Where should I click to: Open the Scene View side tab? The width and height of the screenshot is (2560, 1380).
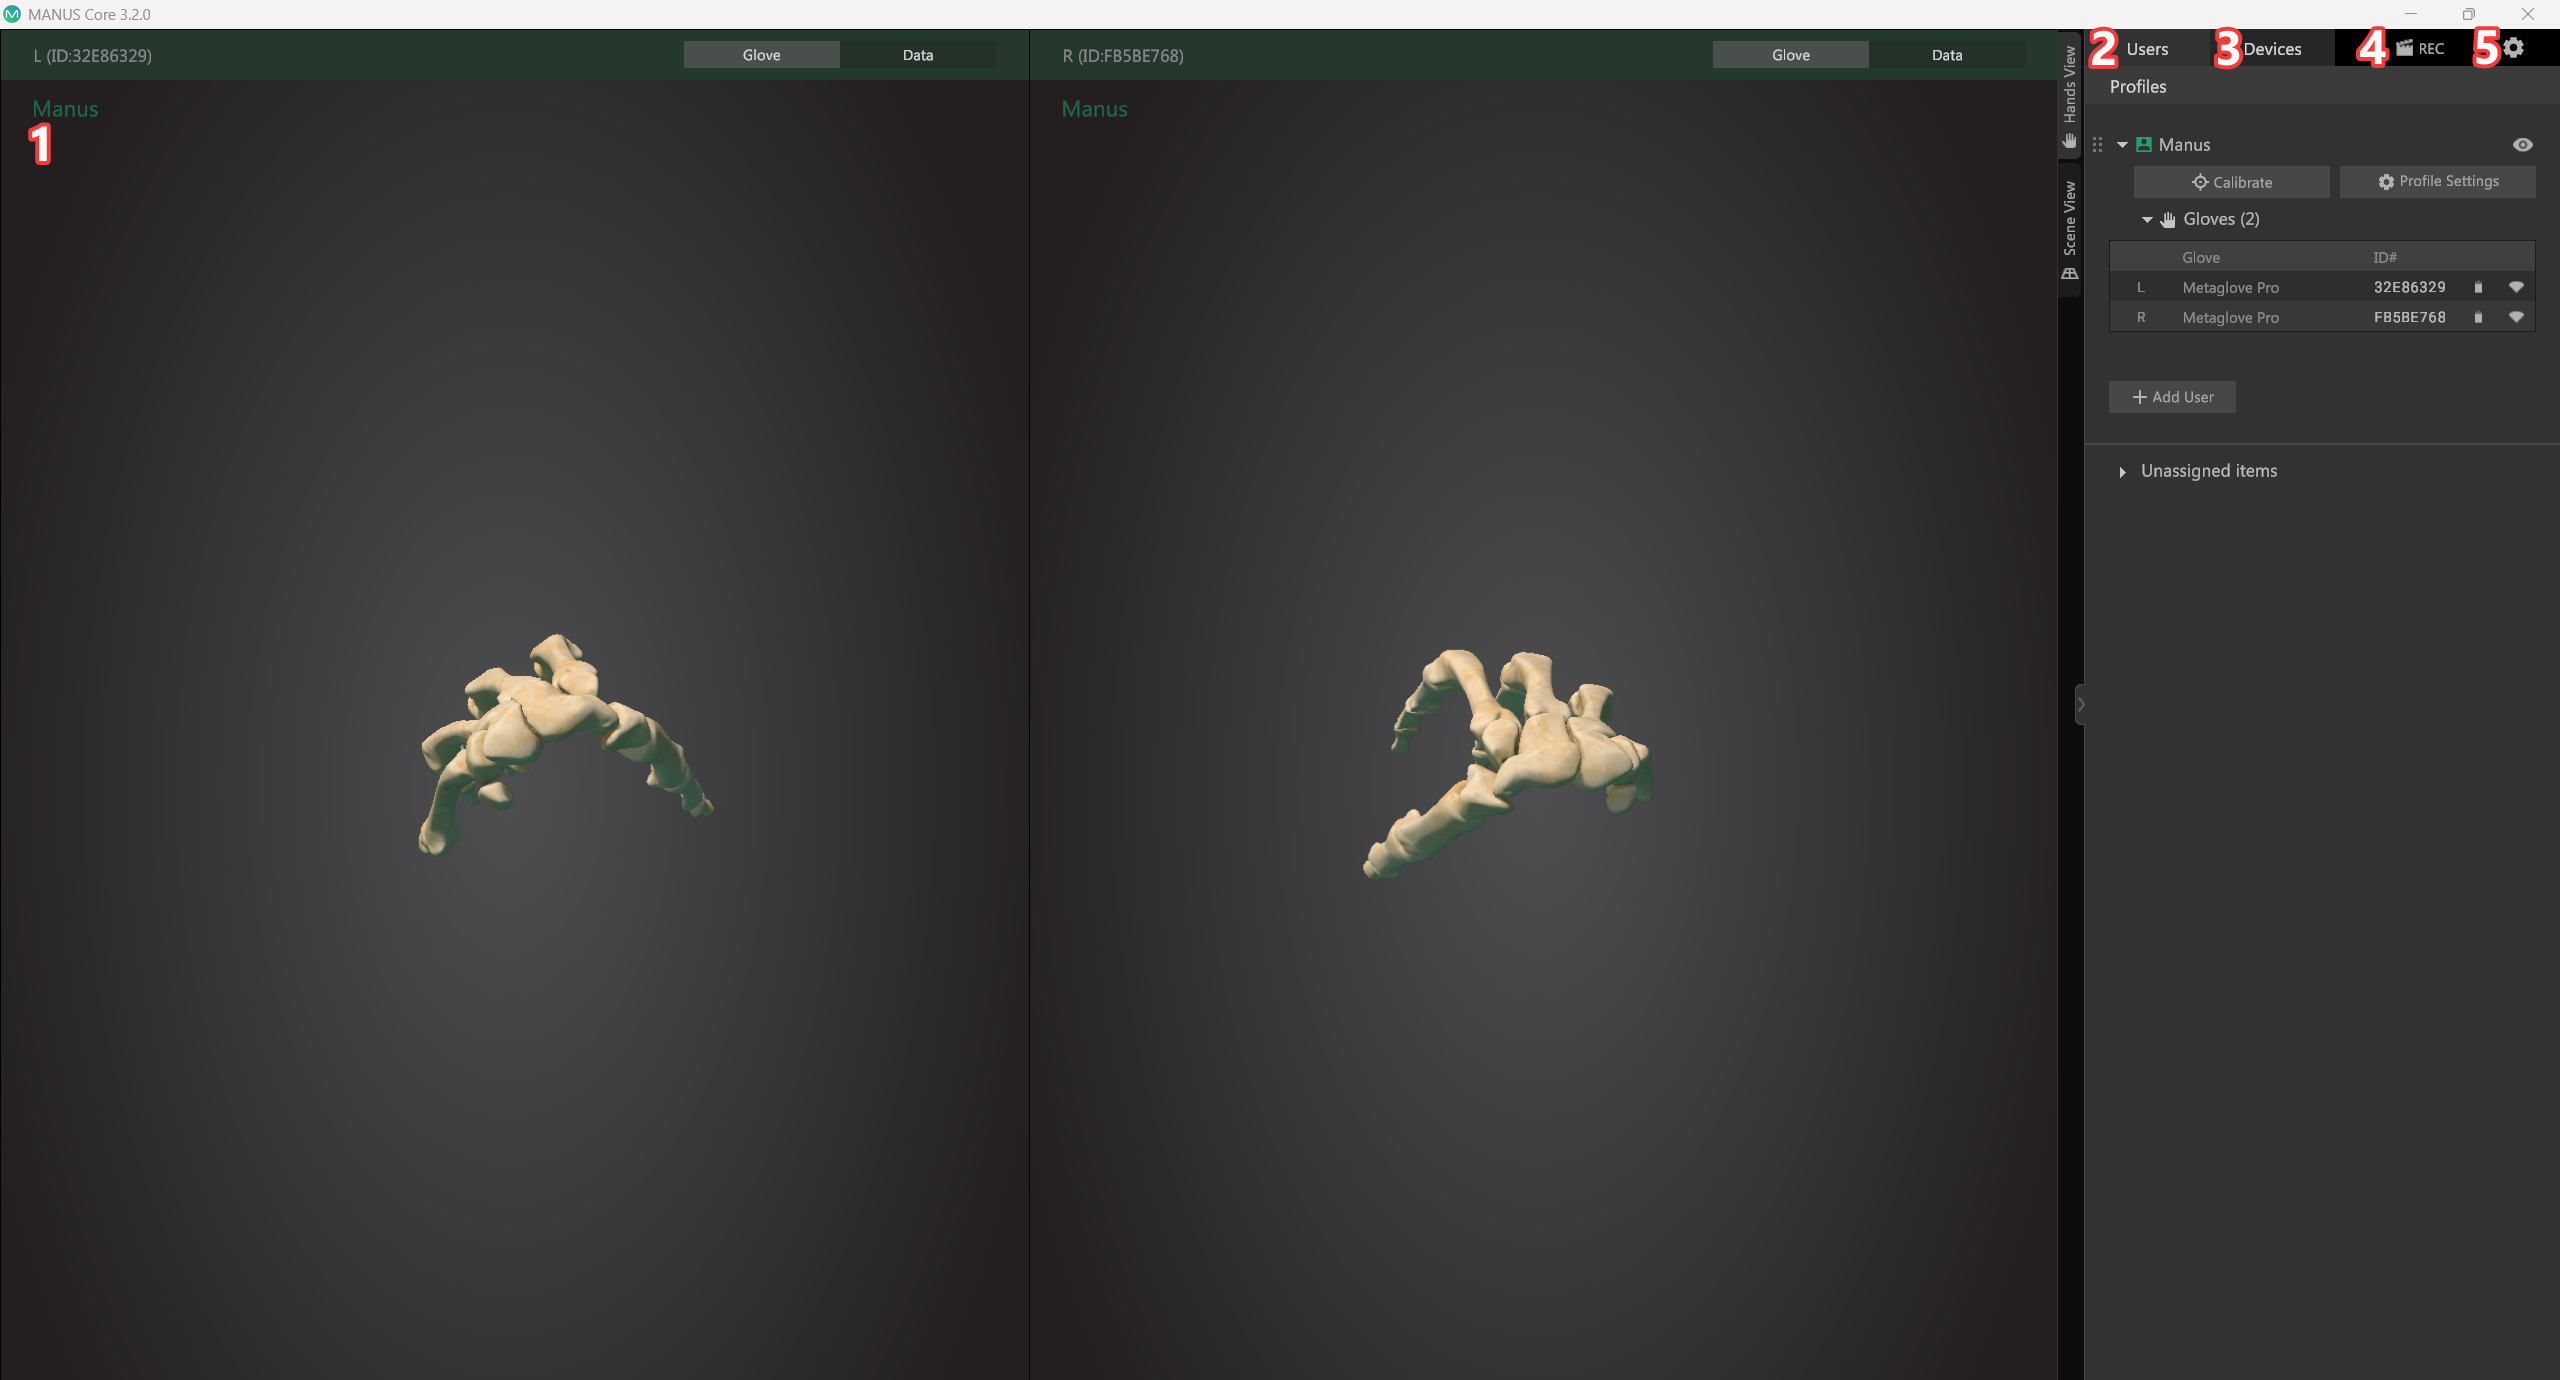pos(2070,230)
